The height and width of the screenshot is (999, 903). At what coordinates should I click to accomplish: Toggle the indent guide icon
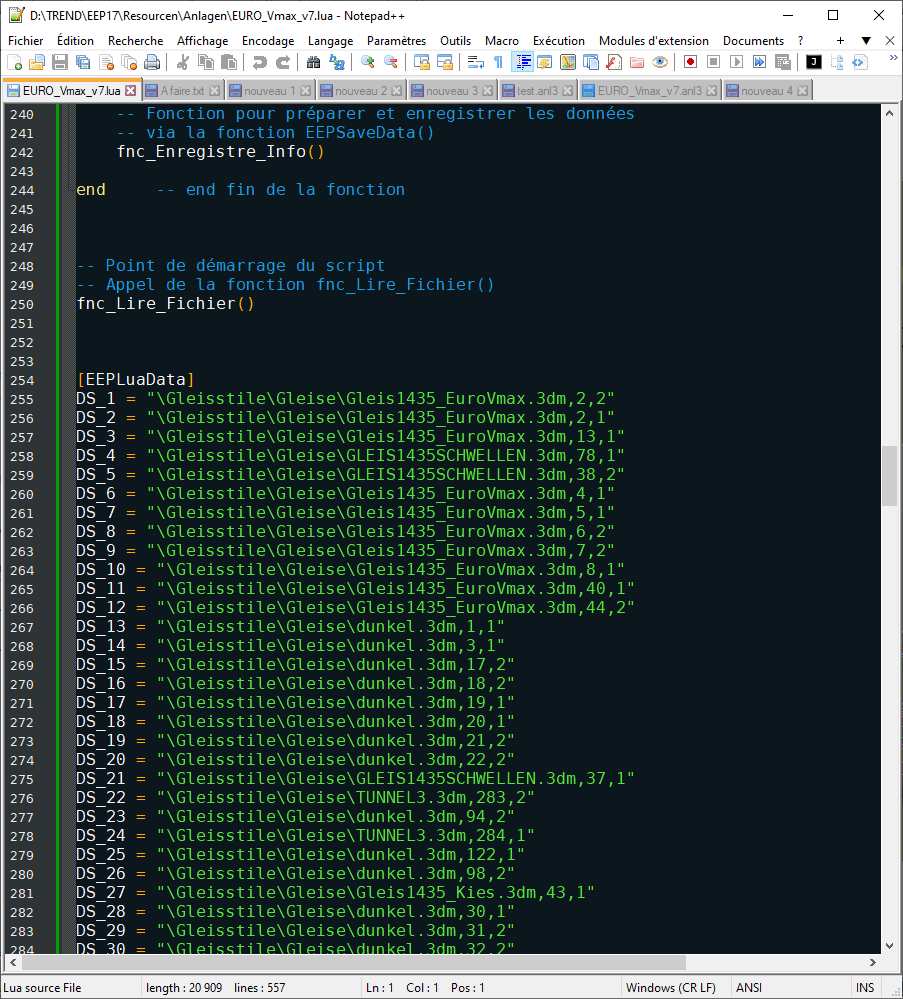point(522,62)
